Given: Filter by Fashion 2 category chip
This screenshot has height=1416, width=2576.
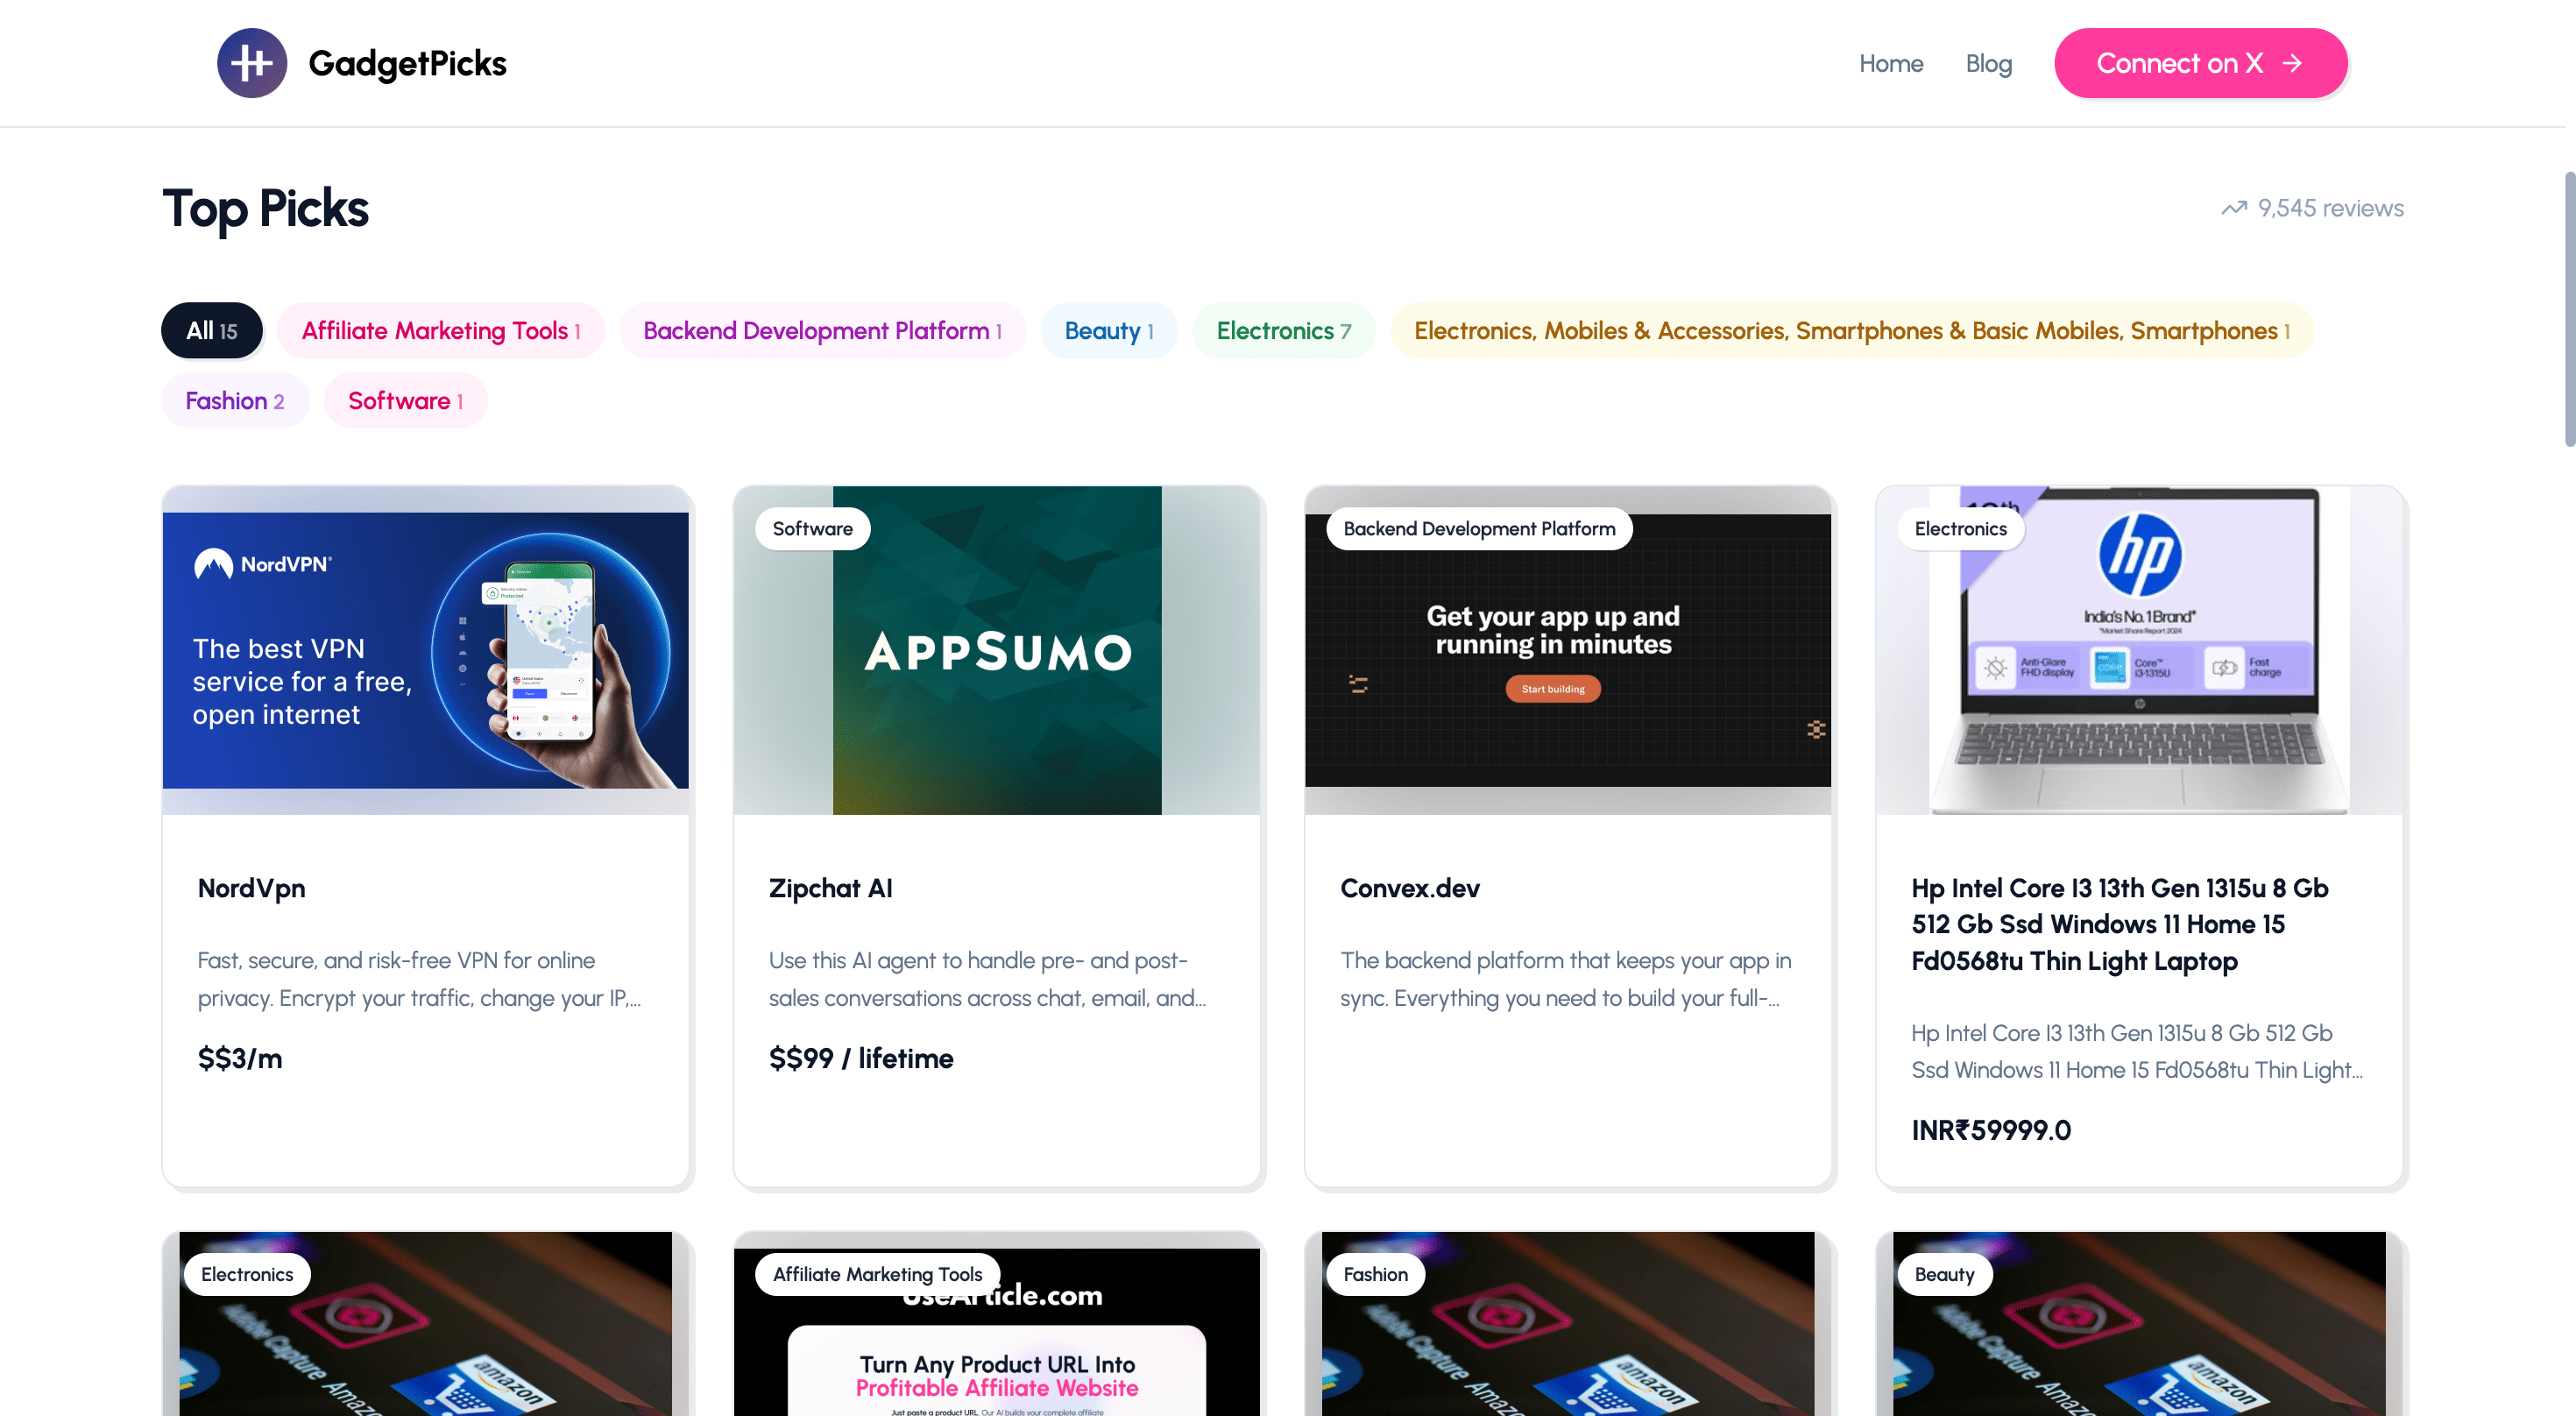Looking at the screenshot, I should [235, 400].
